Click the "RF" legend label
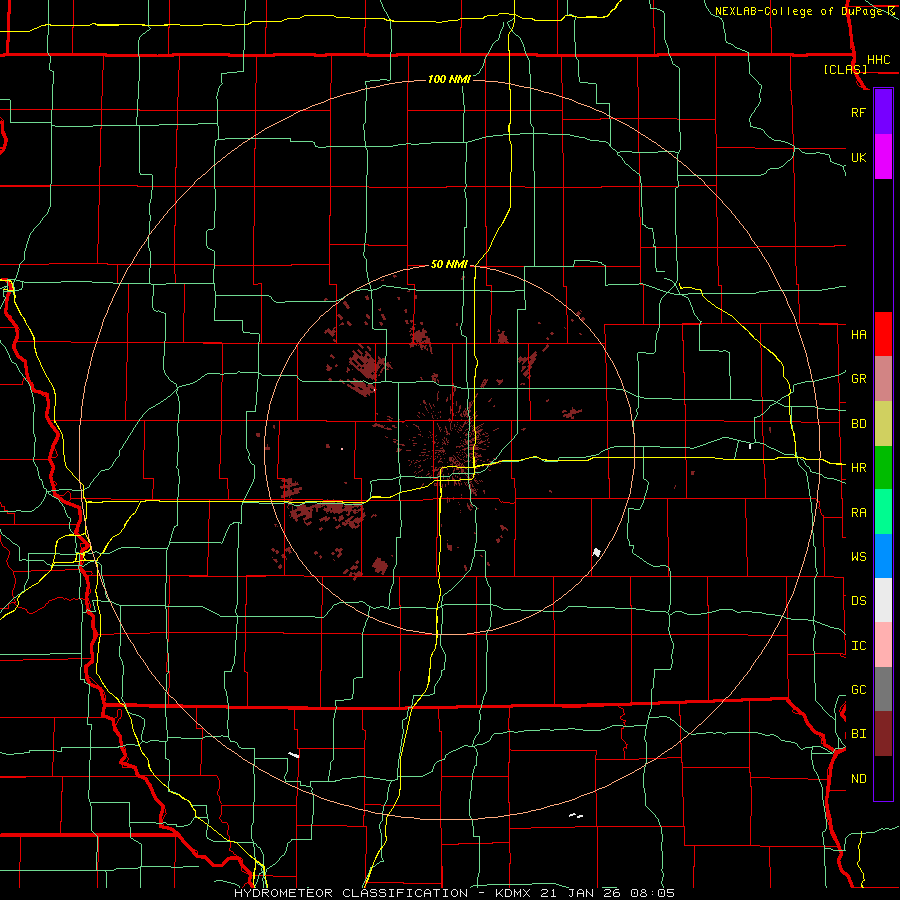 point(859,112)
